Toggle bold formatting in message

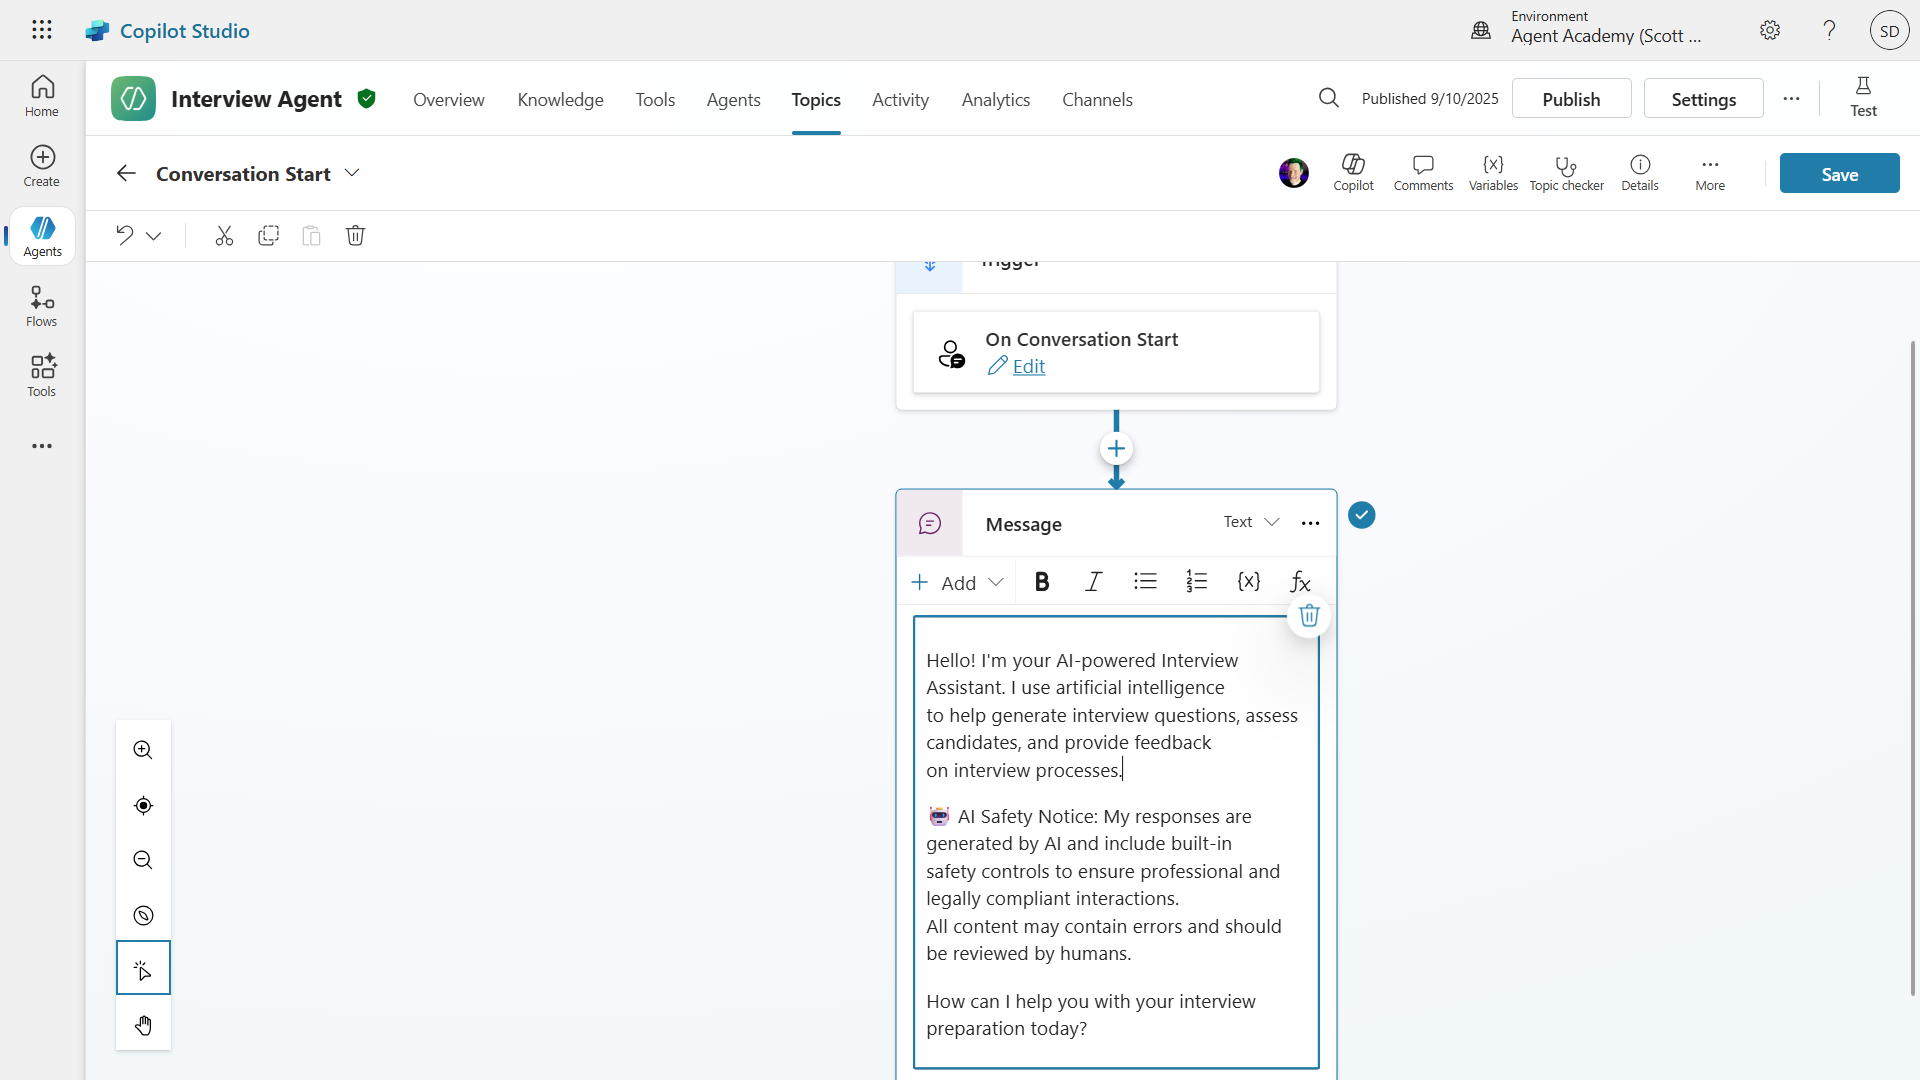click(1042, 582)
